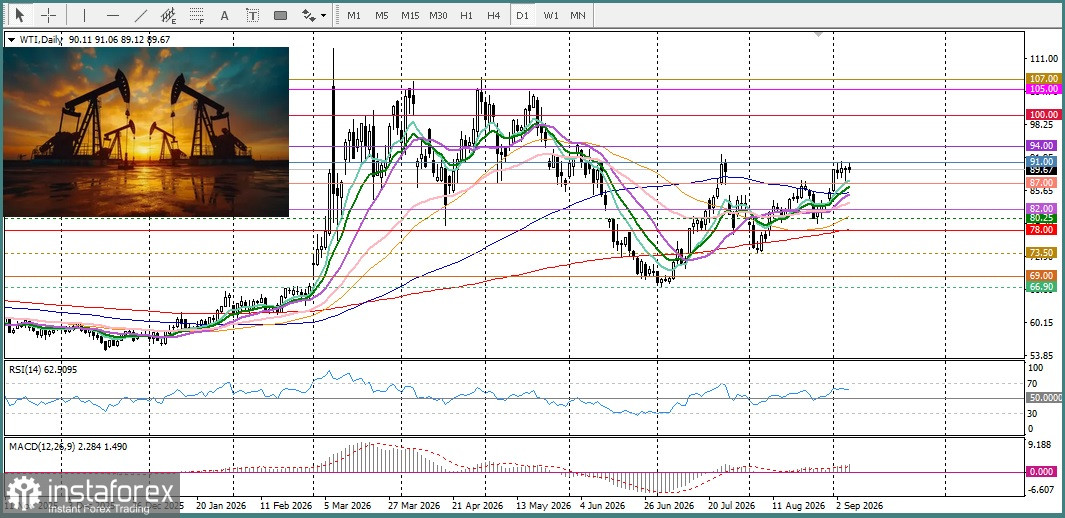Click the oil pumpjacks sunset image
This screenshot has width=1065, height=518.
[x=146, y=132]
